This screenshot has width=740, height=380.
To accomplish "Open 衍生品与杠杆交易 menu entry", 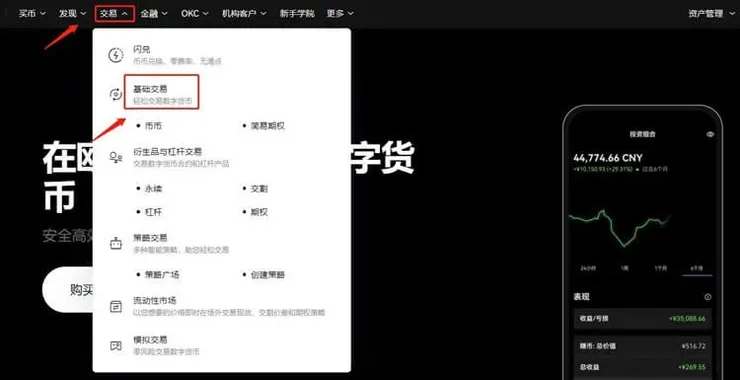I will click(181, 157).
